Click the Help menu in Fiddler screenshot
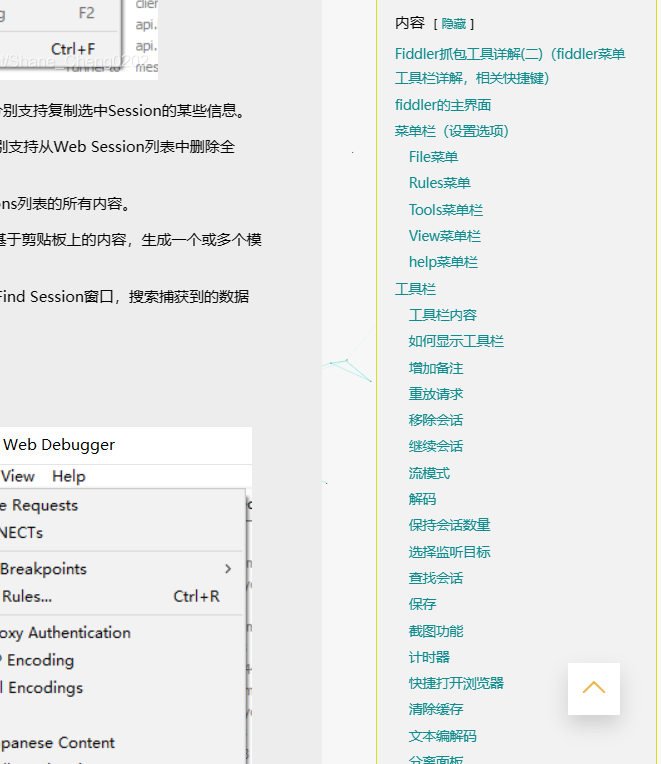The width and height of the screenshot is (661, 764). [x=69, y=476]
